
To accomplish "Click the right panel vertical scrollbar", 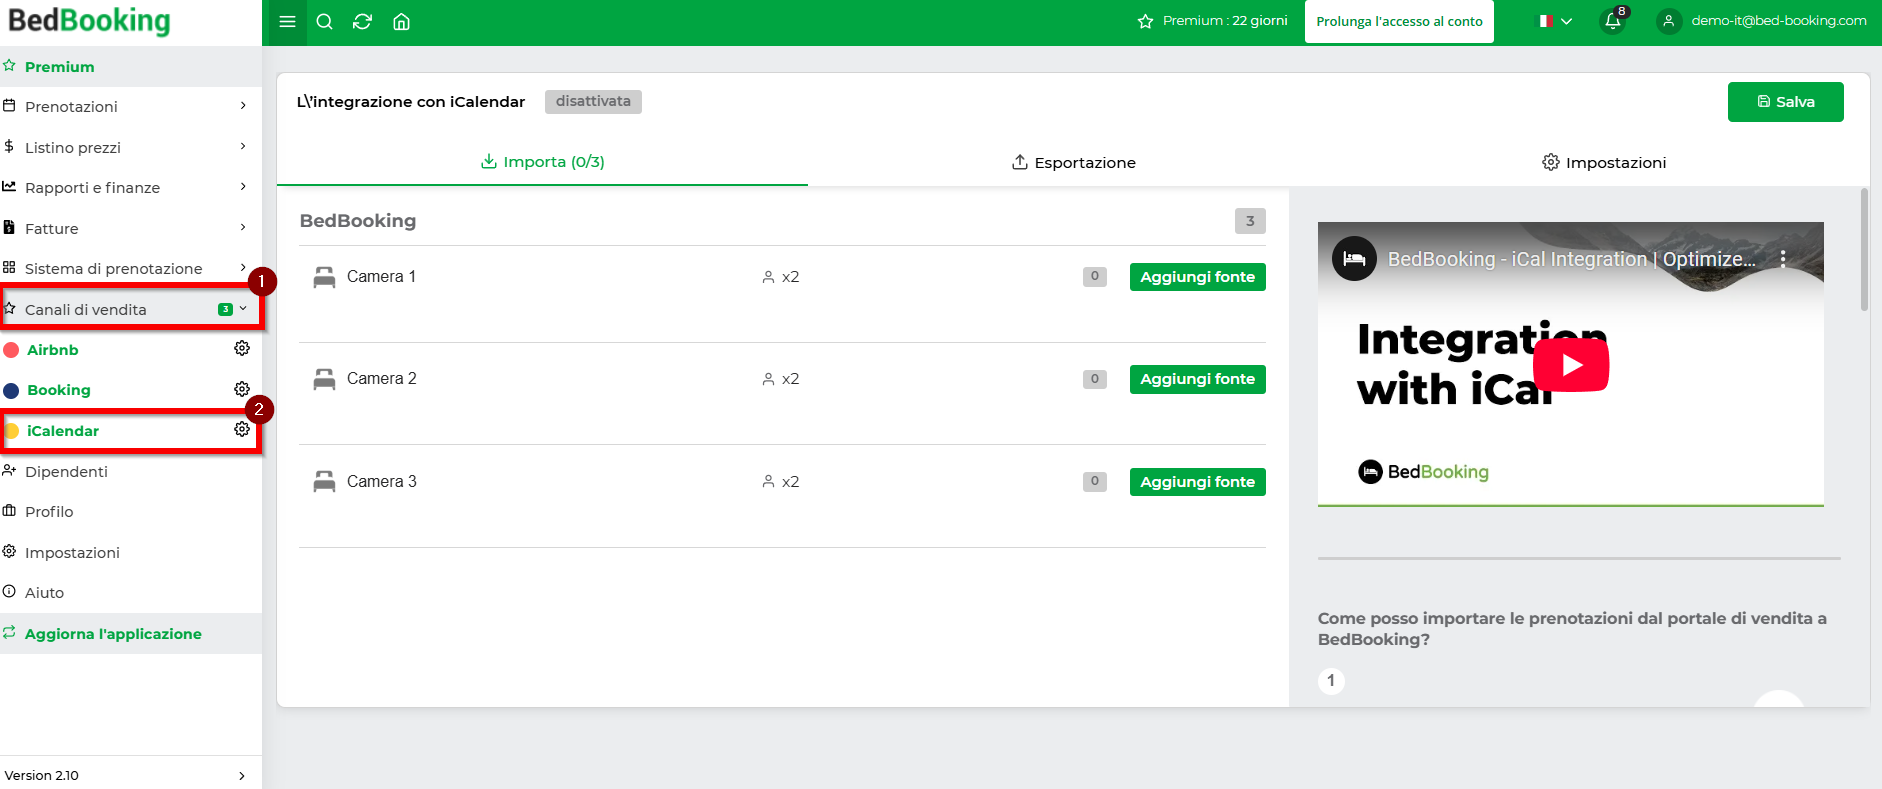I will [1864, 250].
